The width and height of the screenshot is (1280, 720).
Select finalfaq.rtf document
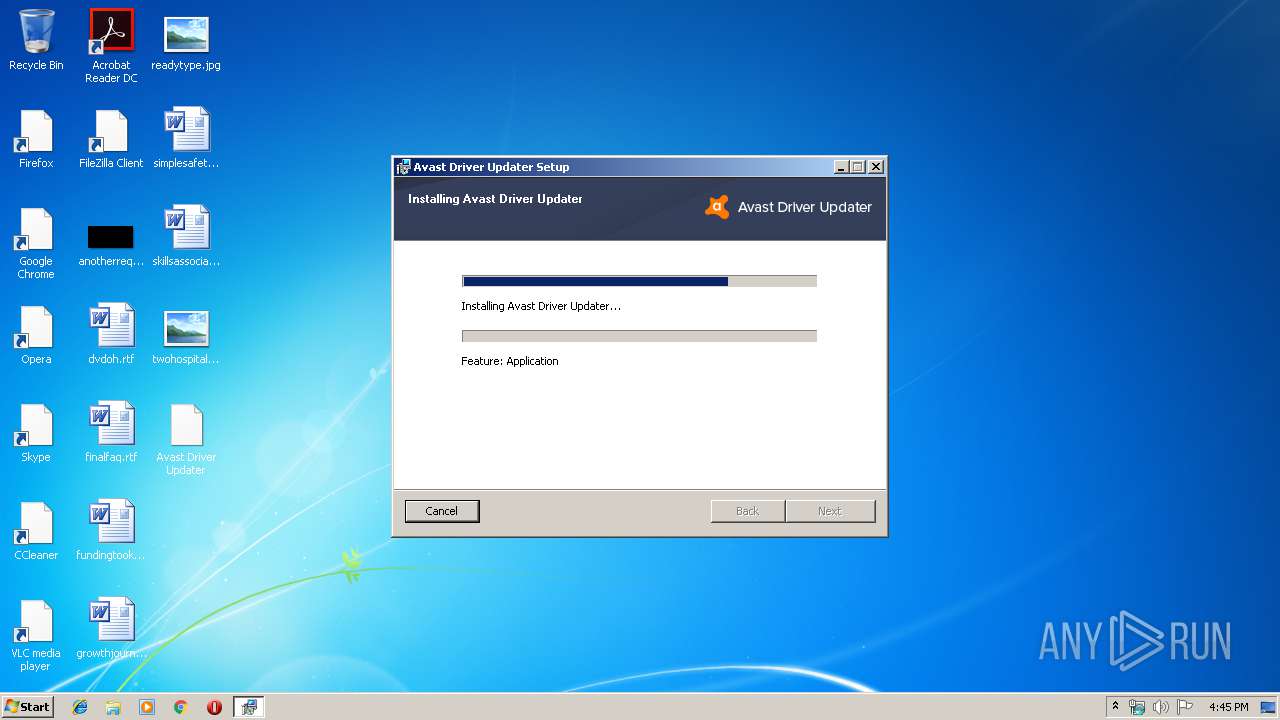pos(111,432)
